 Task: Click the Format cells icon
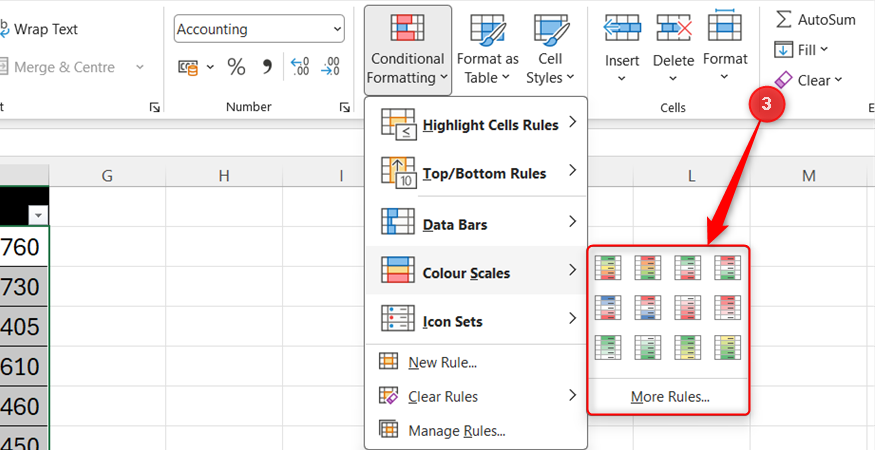coord(725,26)
